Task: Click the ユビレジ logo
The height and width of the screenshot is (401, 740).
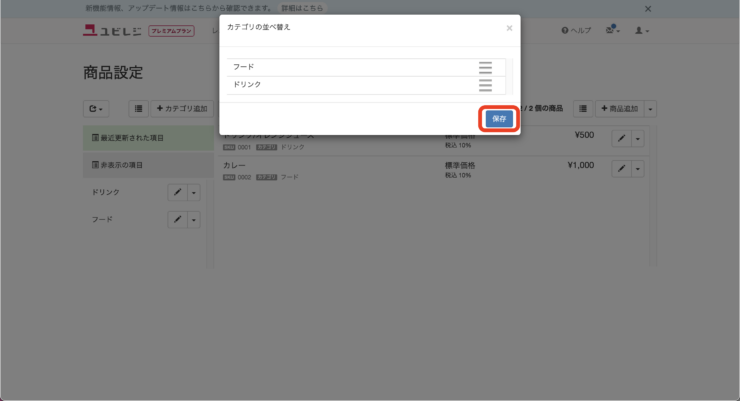Action: pyautogui.click(x=112, y=31)
